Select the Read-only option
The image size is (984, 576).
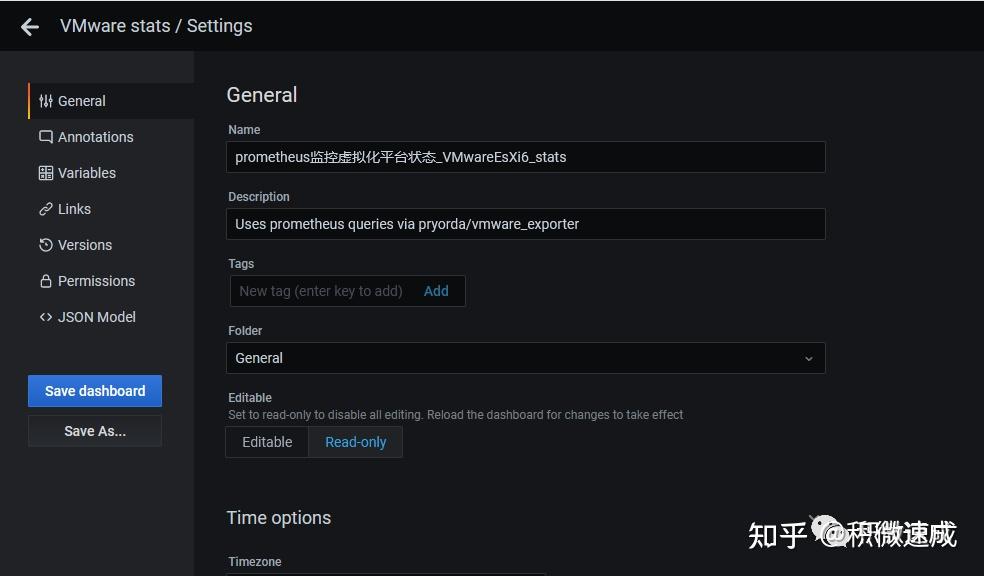tap(355, 442)
